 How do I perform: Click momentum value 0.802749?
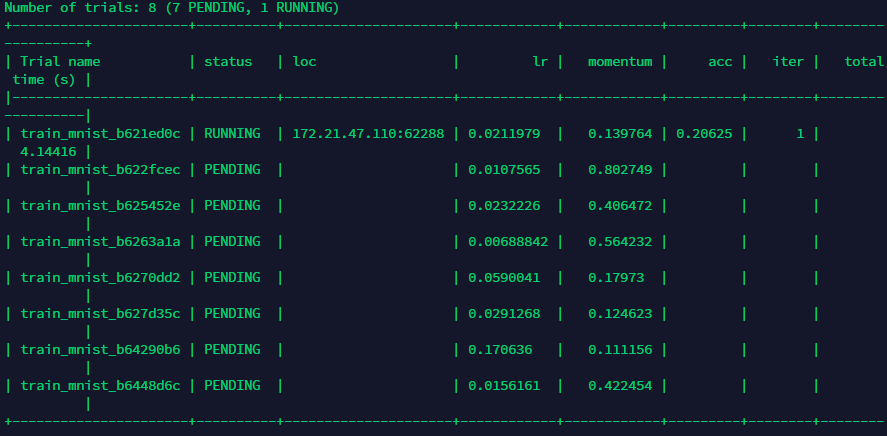point(620,170)
